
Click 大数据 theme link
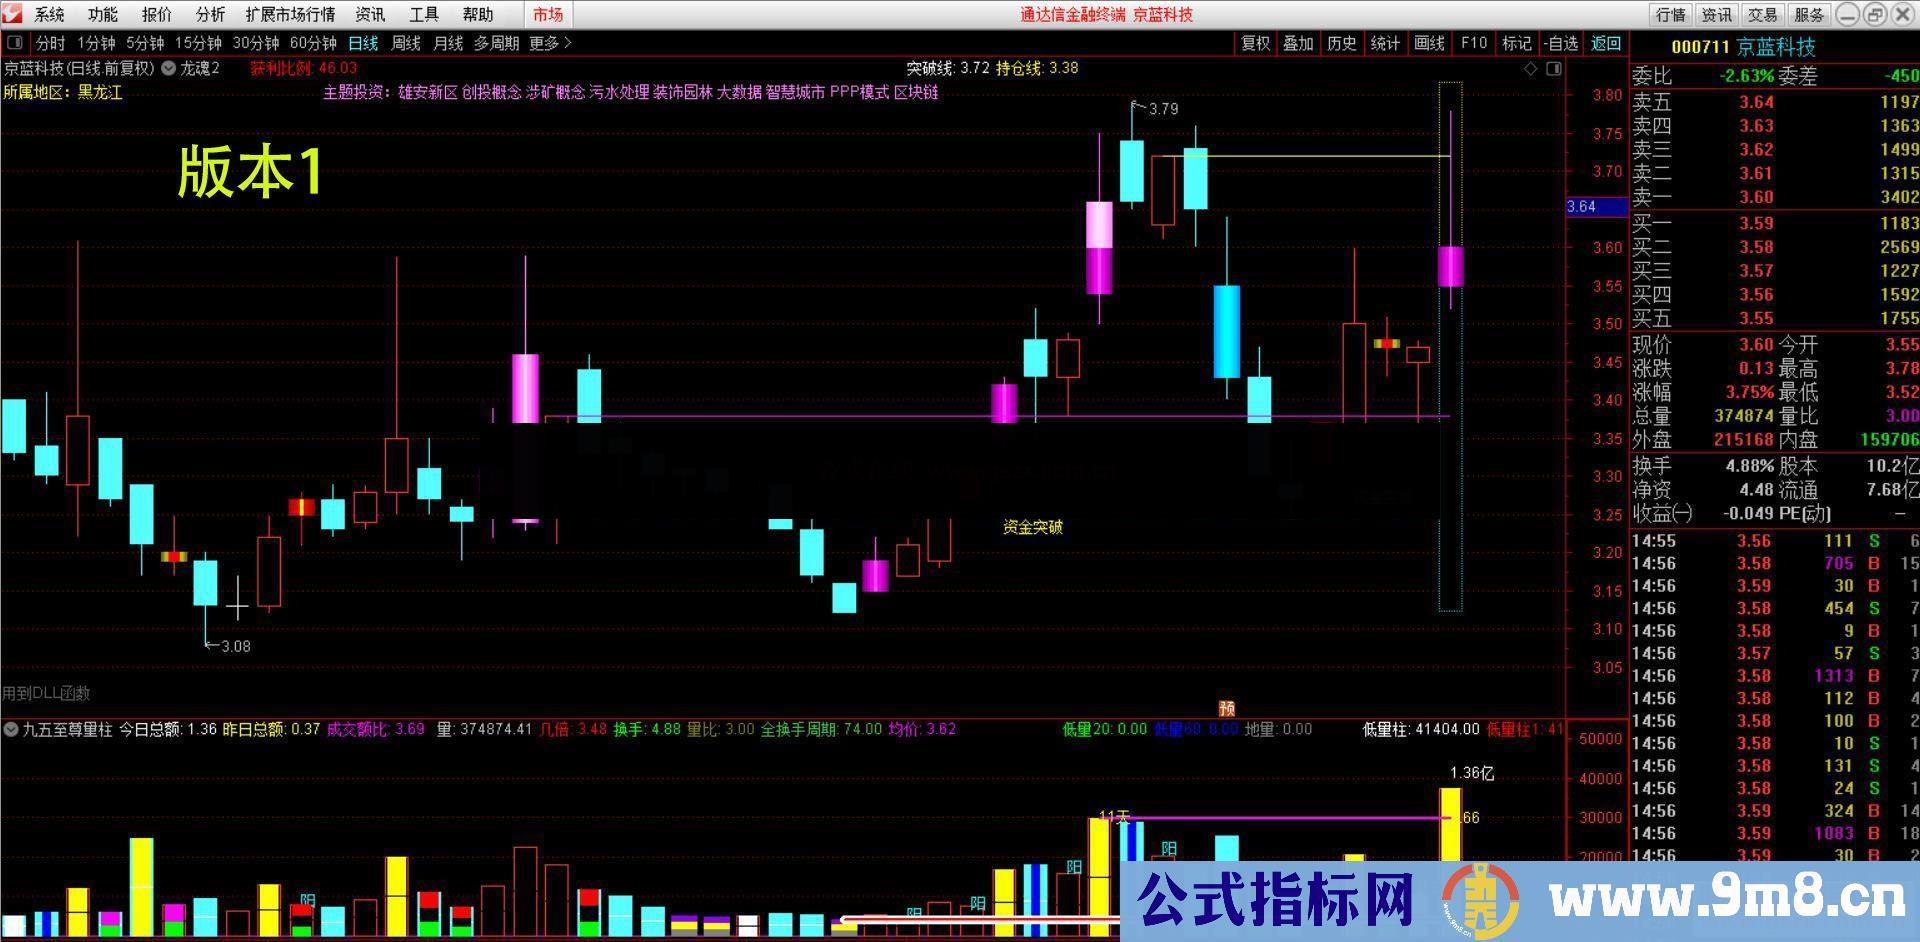(x=739, y=92)
